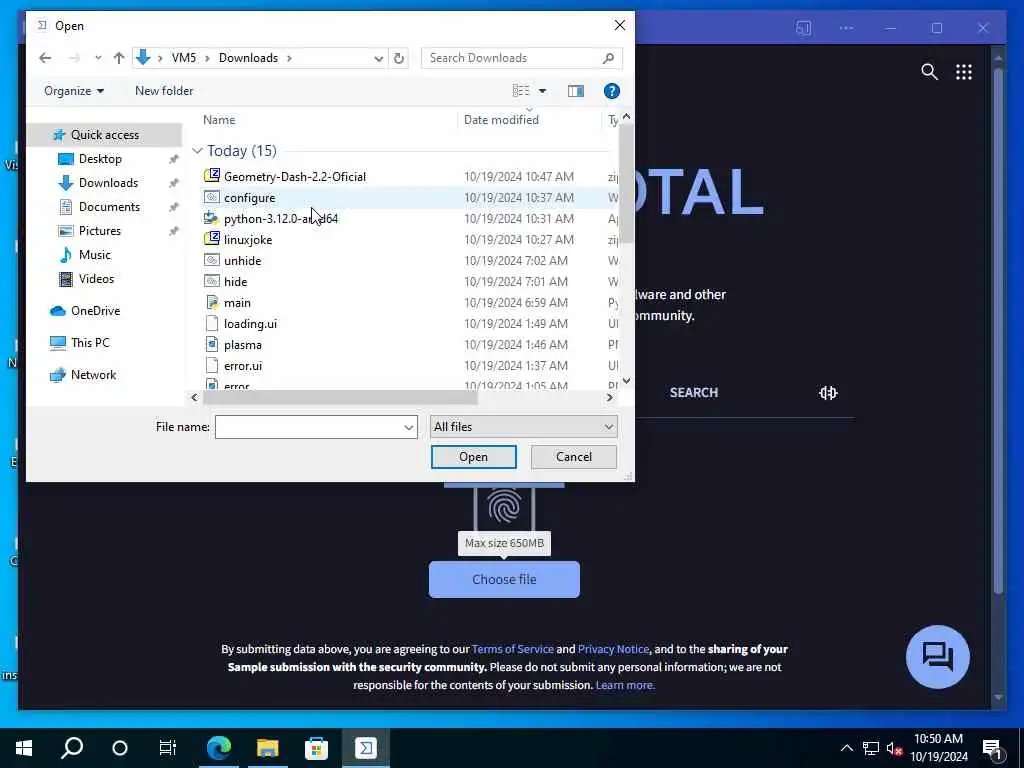Open Videos in the sidebar
Screen dimensions: 1024x768
[x=96, y=279]
